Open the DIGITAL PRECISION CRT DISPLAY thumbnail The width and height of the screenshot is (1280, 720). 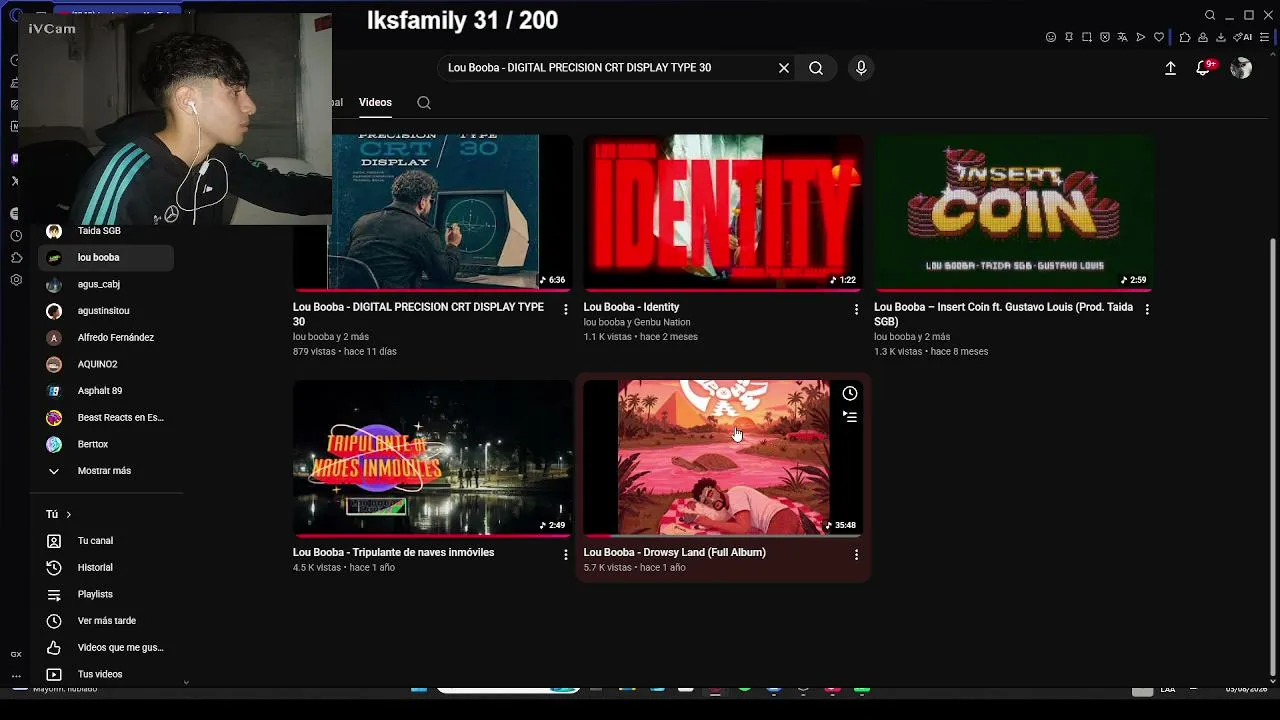coord(433,212)
